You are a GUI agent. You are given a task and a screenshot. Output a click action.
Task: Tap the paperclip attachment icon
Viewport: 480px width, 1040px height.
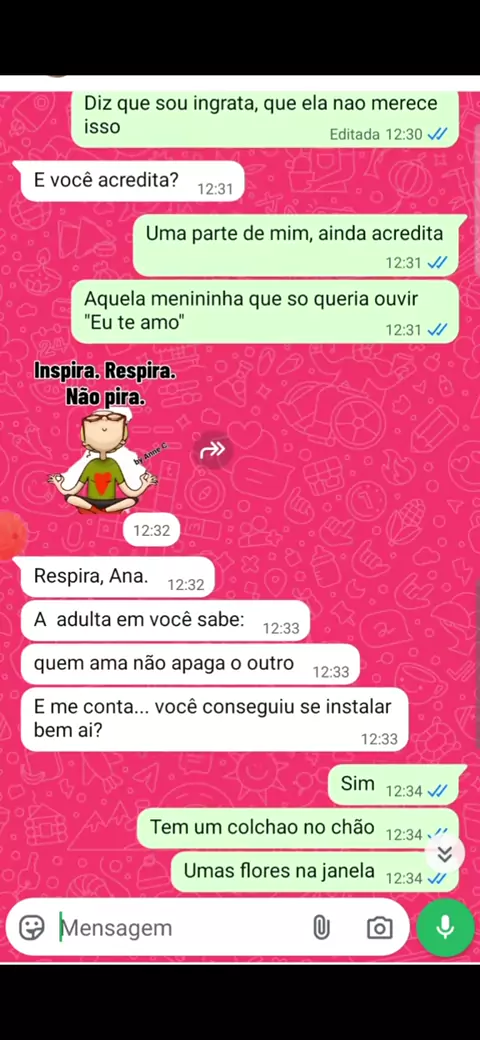point(321,928)
